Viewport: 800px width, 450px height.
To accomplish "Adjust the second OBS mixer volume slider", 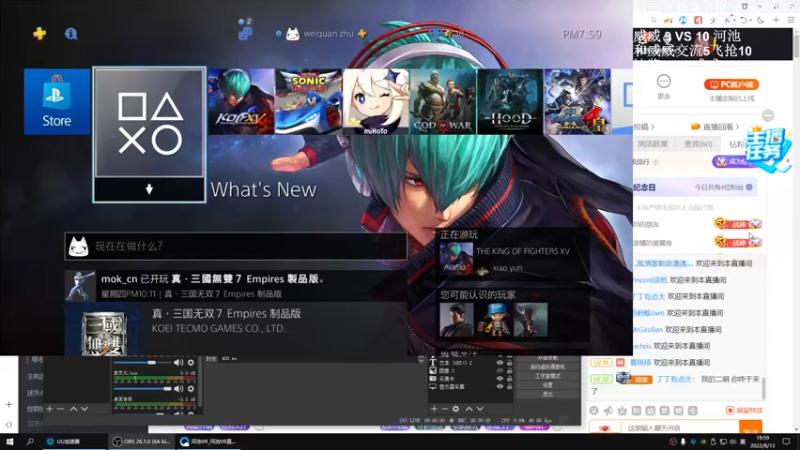I will (142, 389).
